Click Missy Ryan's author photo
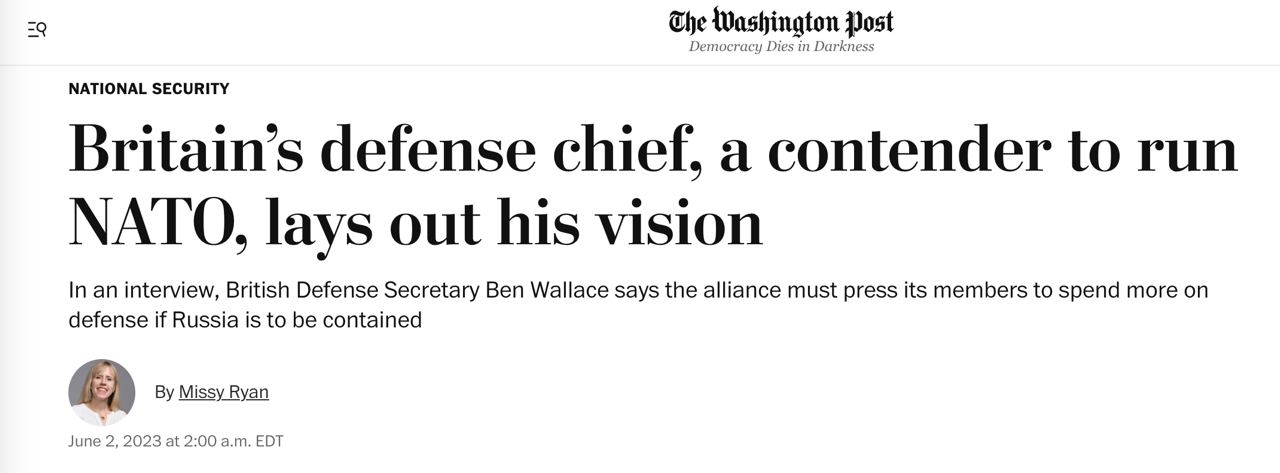 pyautogui.click(x=101, y=392)
